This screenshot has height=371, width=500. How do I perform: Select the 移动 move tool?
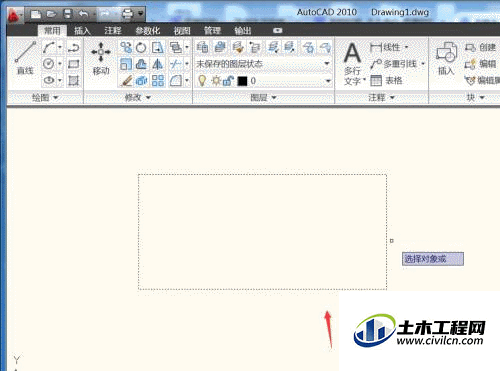point(101,58)
